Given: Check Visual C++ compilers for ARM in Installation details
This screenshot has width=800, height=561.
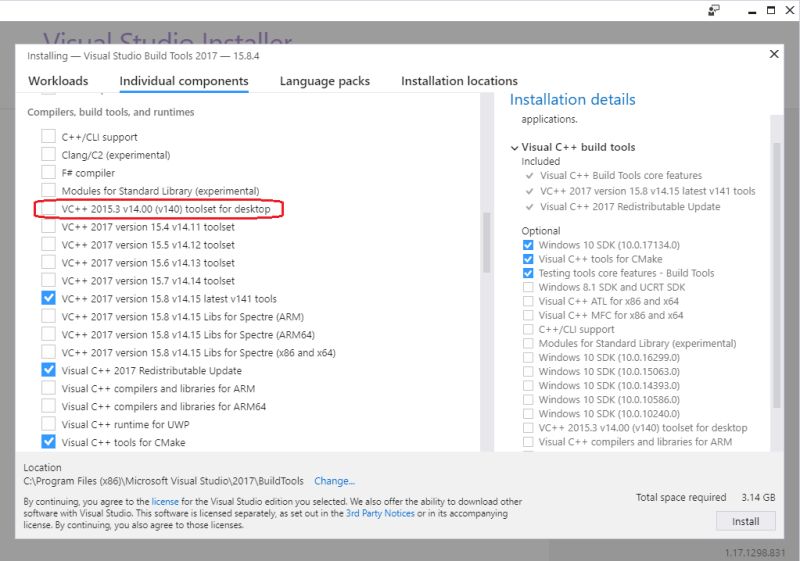Looking at the screenshot, I should (x=528, y=442).
